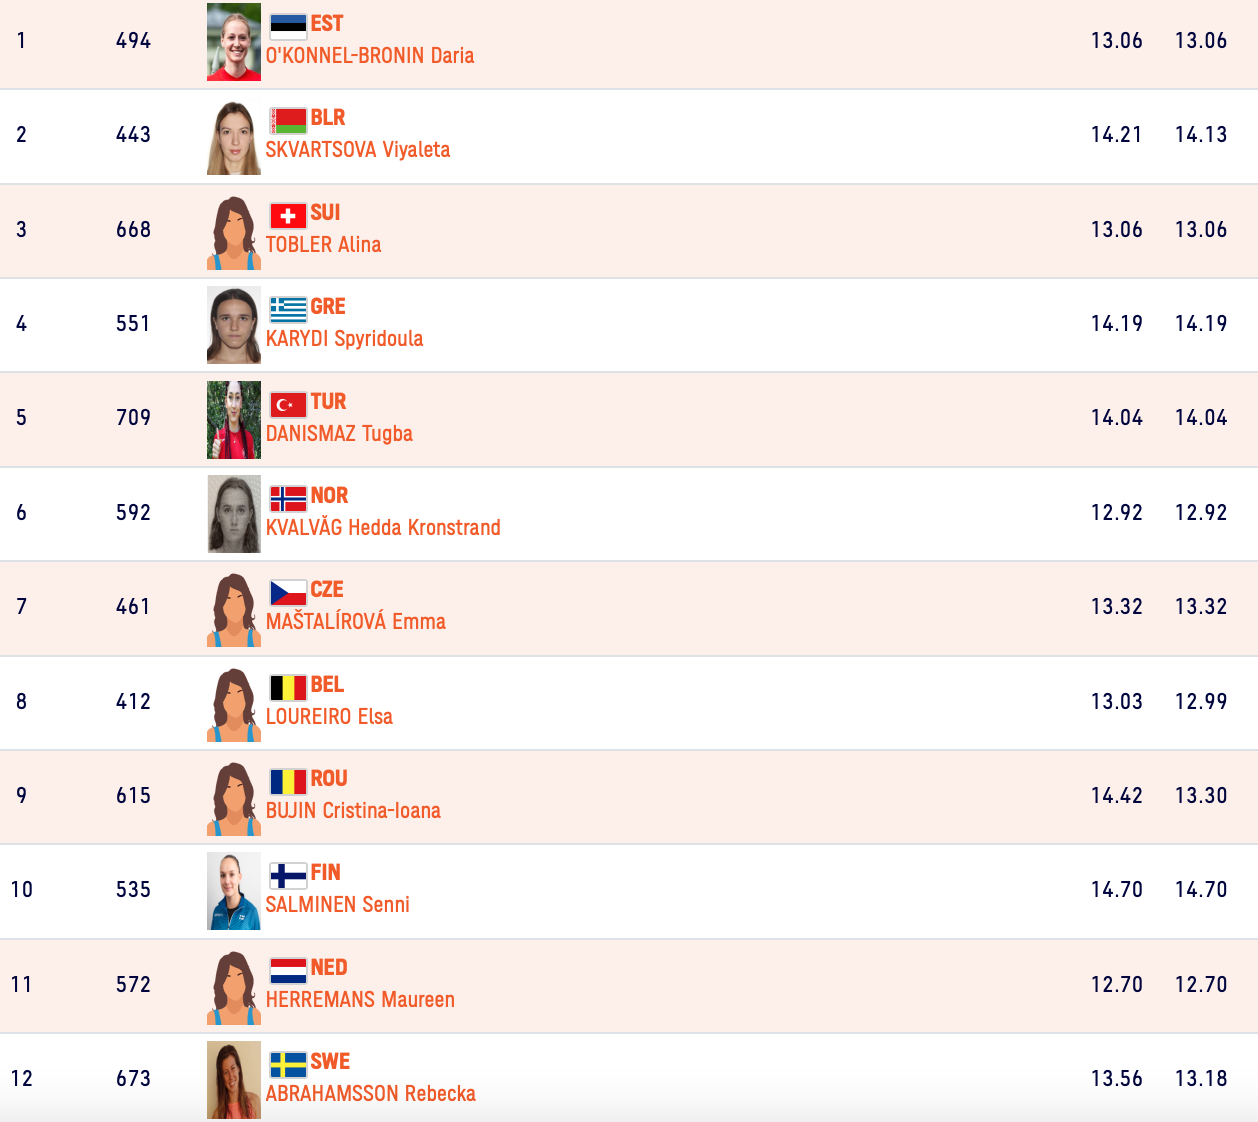Click the Greece flag icon
The image size is (1258, 1122).
click(x=288, y=309)
